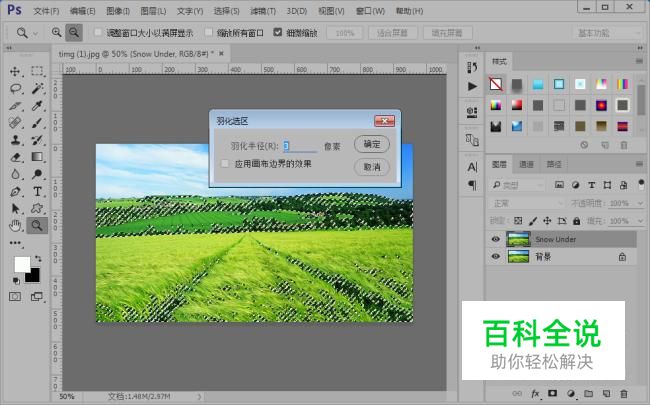
Task: Select the Rectangular Marquee tool
Action: (x=37, y=71)
